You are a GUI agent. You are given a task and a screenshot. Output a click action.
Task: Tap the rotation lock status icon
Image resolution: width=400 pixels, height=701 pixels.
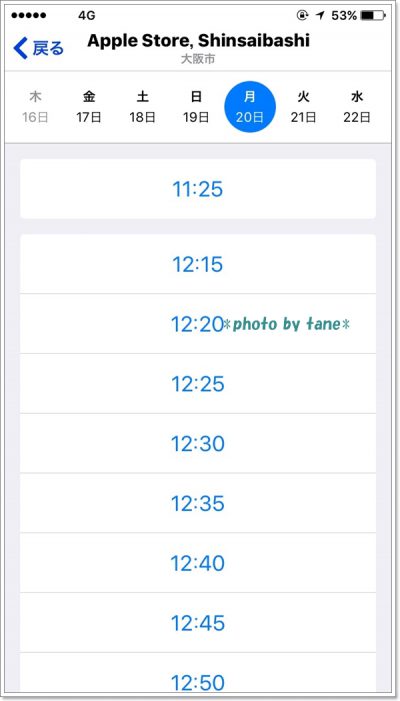pos(302,16)
